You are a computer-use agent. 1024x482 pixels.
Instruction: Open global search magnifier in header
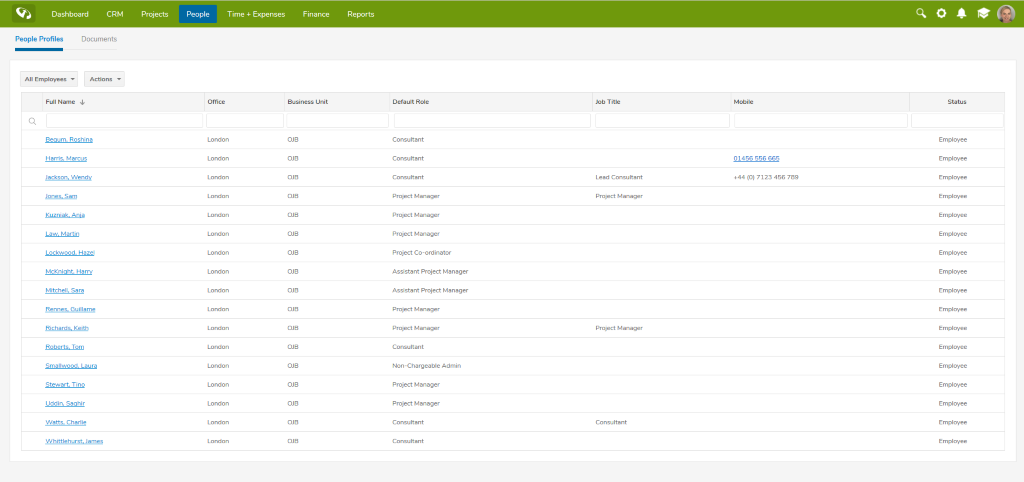point(921,14)
